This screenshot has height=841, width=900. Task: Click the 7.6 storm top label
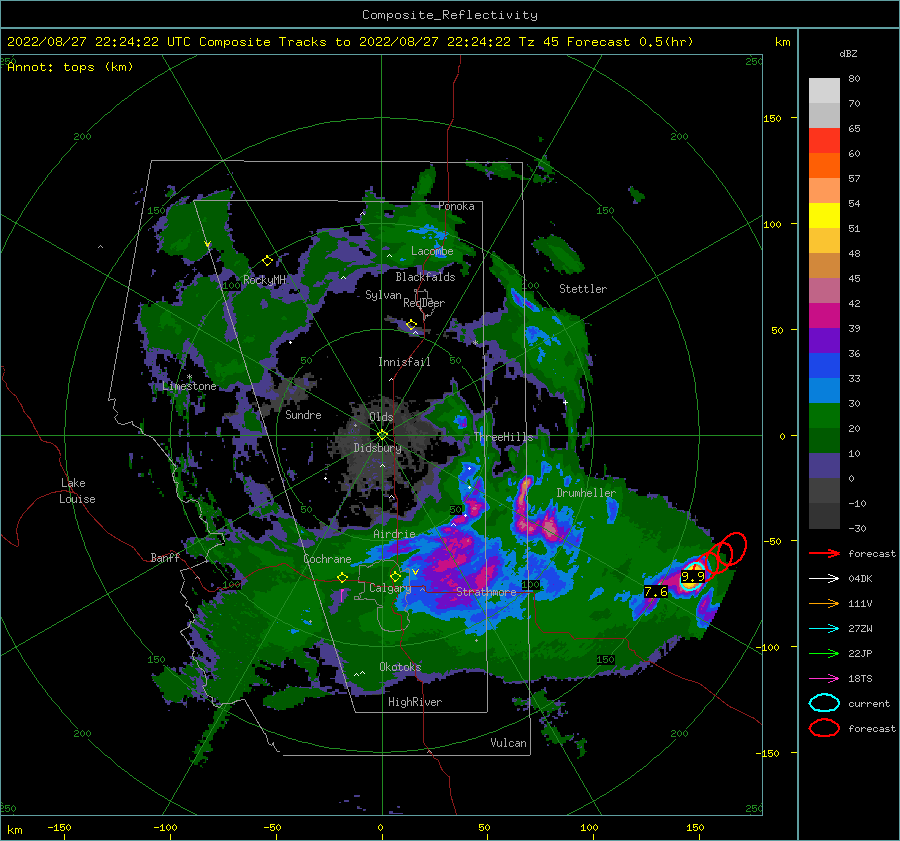(655, 591)
